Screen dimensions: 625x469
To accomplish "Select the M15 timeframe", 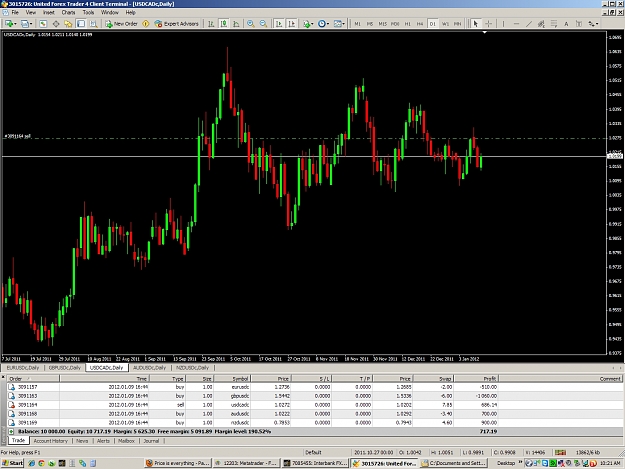I will [383, 24].
